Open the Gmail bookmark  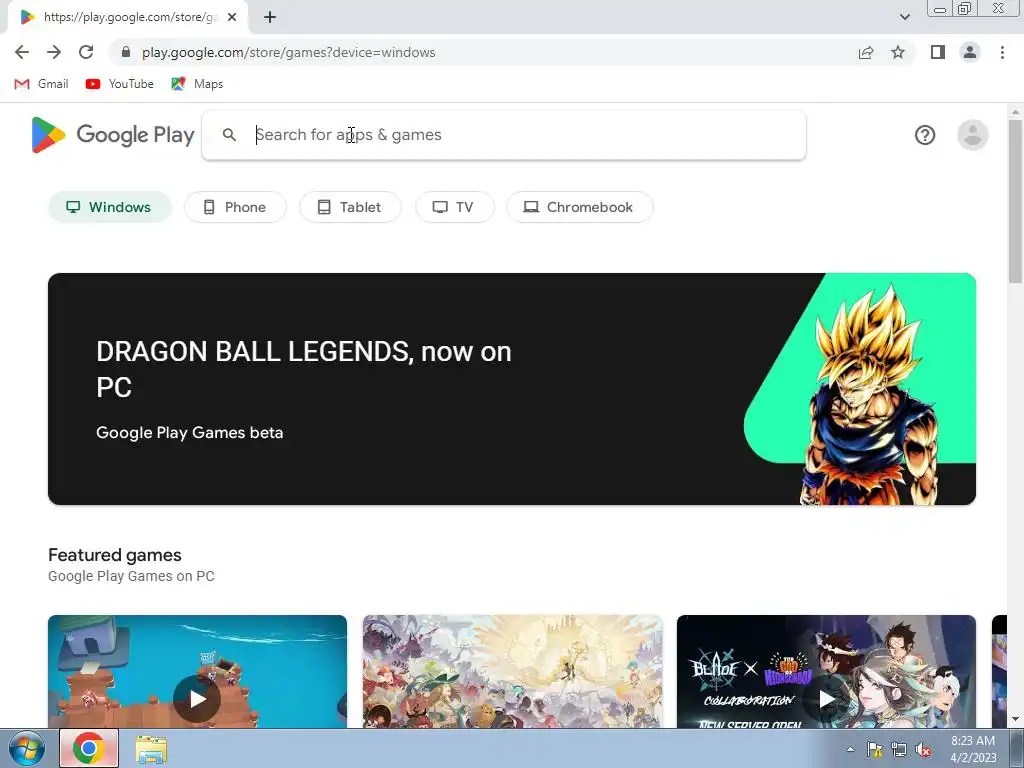click(41, 84)
